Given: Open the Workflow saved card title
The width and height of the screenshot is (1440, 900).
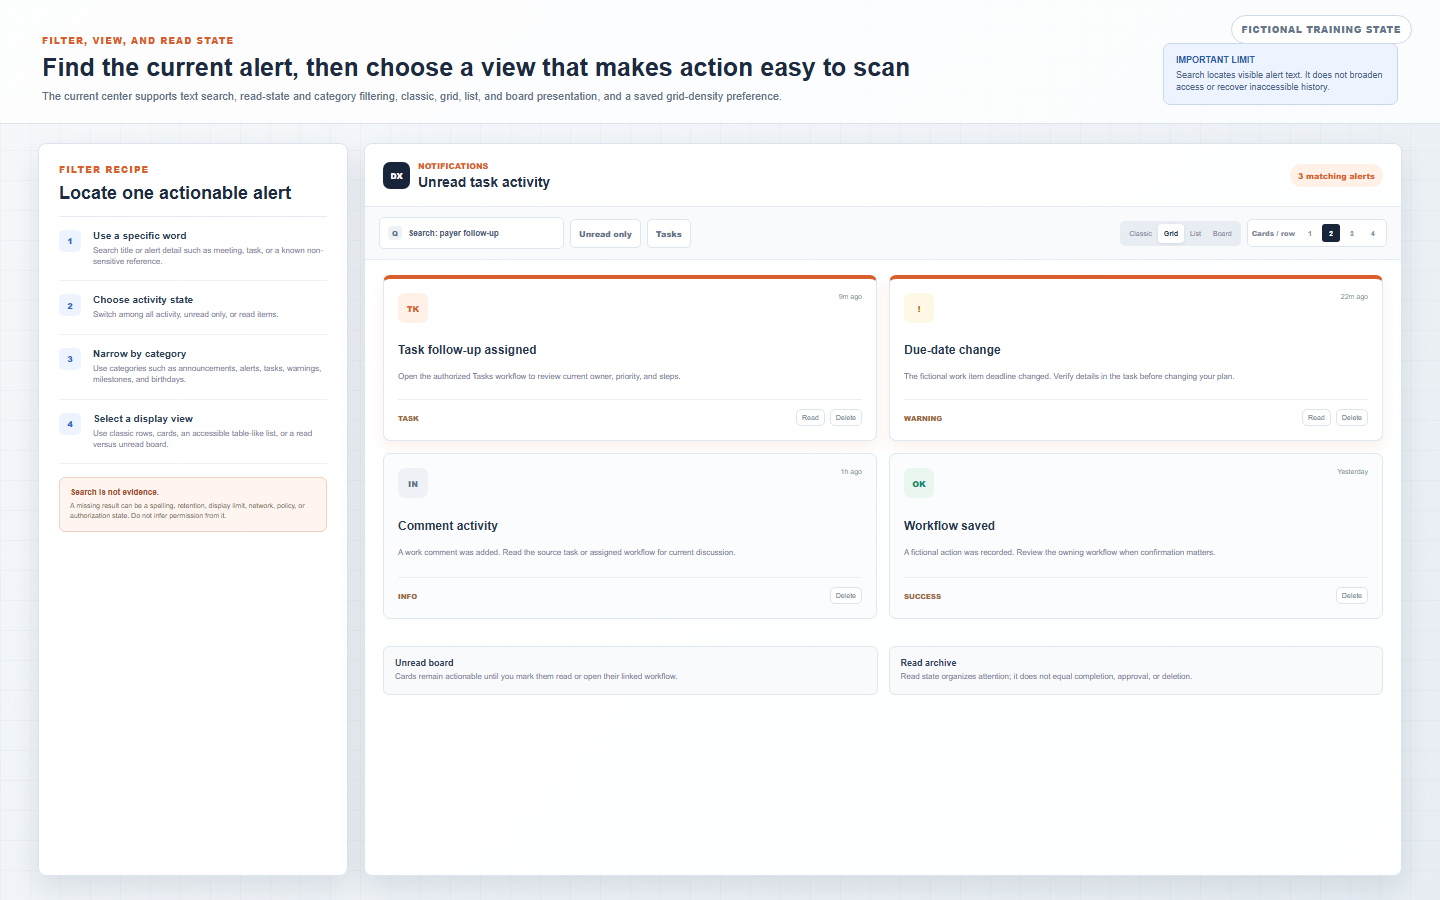Looking at the screenshot, I should coord(949,526).
